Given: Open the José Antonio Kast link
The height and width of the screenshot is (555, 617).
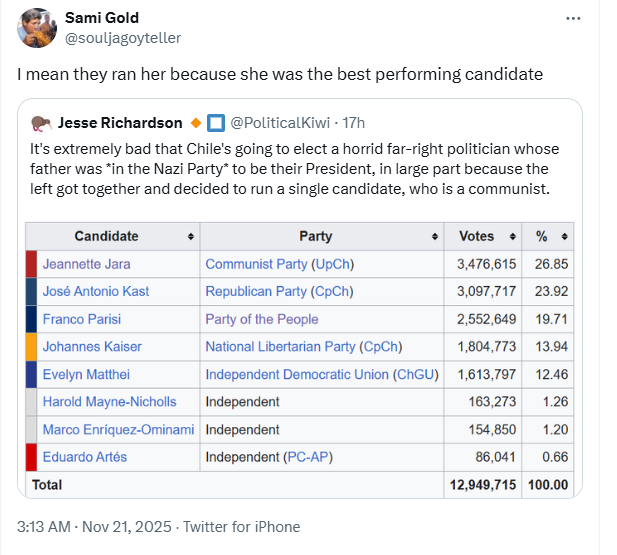Looking at the screenshot, I should 98,292.
